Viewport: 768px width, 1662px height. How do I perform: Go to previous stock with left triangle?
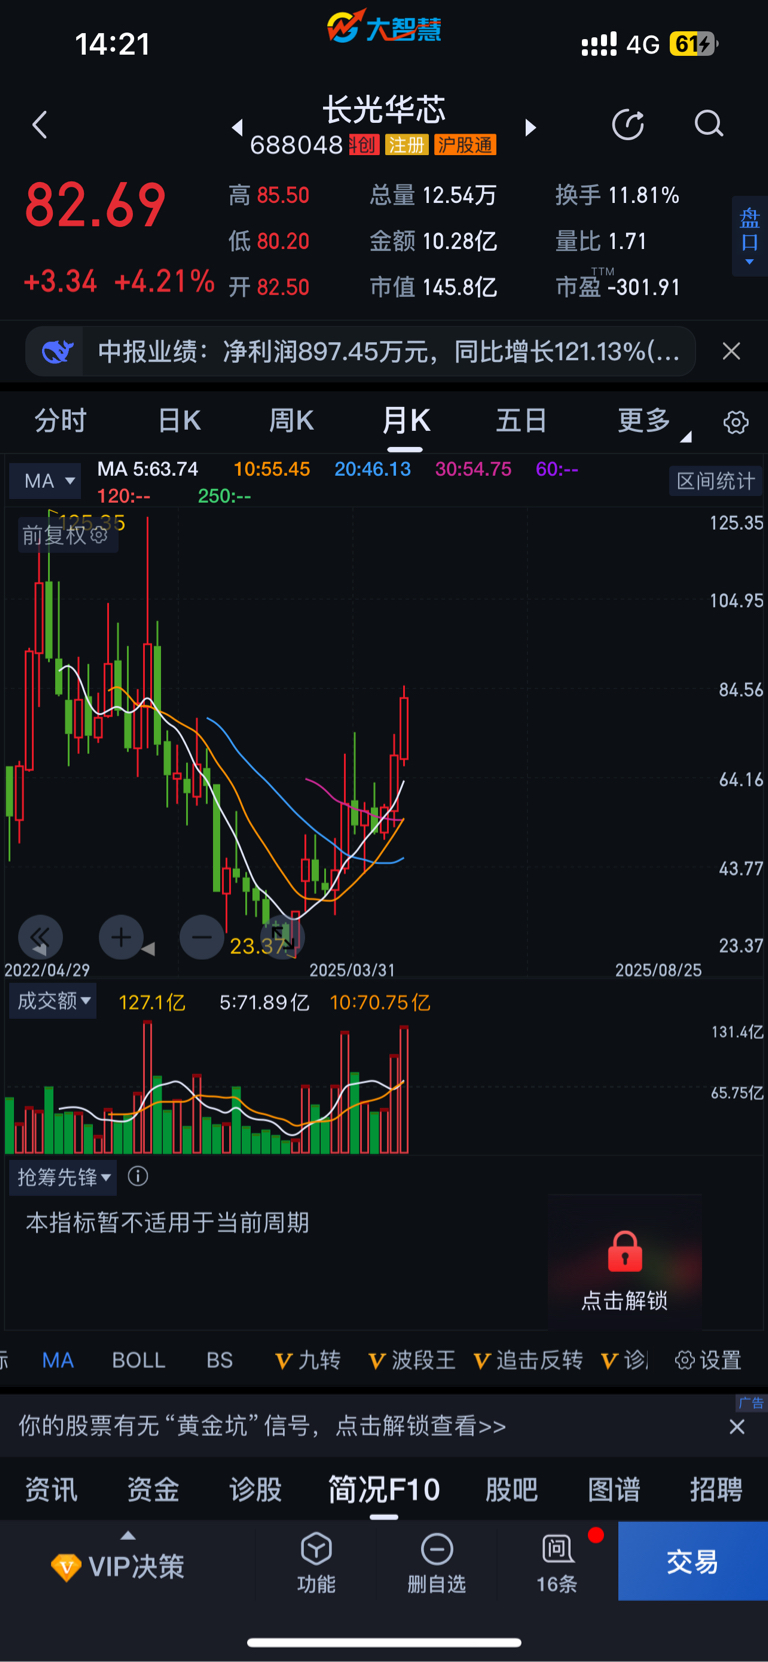[x=237, y=127]
